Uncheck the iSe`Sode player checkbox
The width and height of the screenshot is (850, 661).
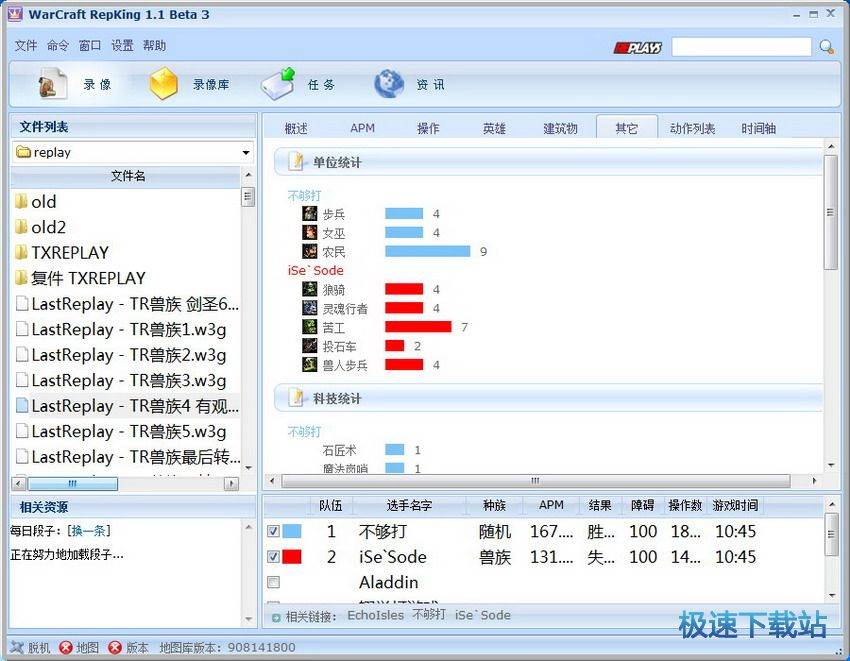tap(273, 557)
